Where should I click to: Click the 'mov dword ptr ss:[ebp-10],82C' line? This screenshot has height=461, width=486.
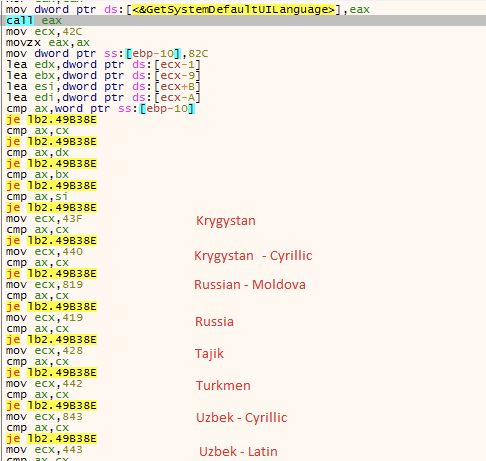pos(107,54)
